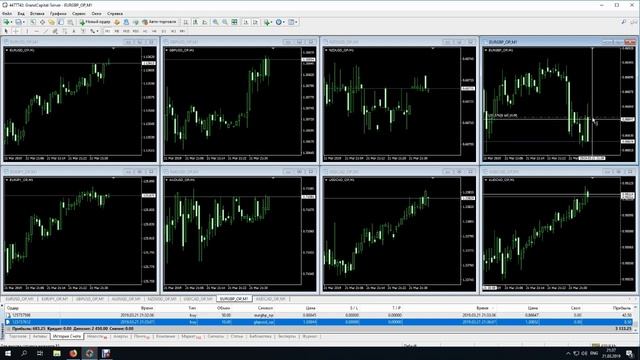Select the Text tool
Screen dimensions: 640x360
point(74,31)
